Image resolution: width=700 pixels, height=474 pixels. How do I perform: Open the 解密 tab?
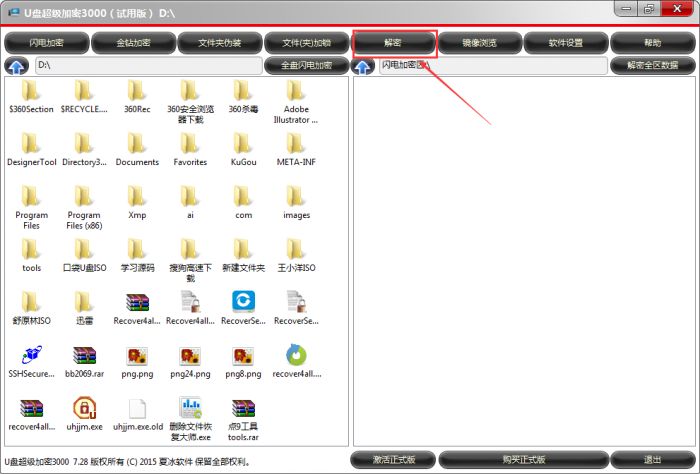(x=394, y=43)
